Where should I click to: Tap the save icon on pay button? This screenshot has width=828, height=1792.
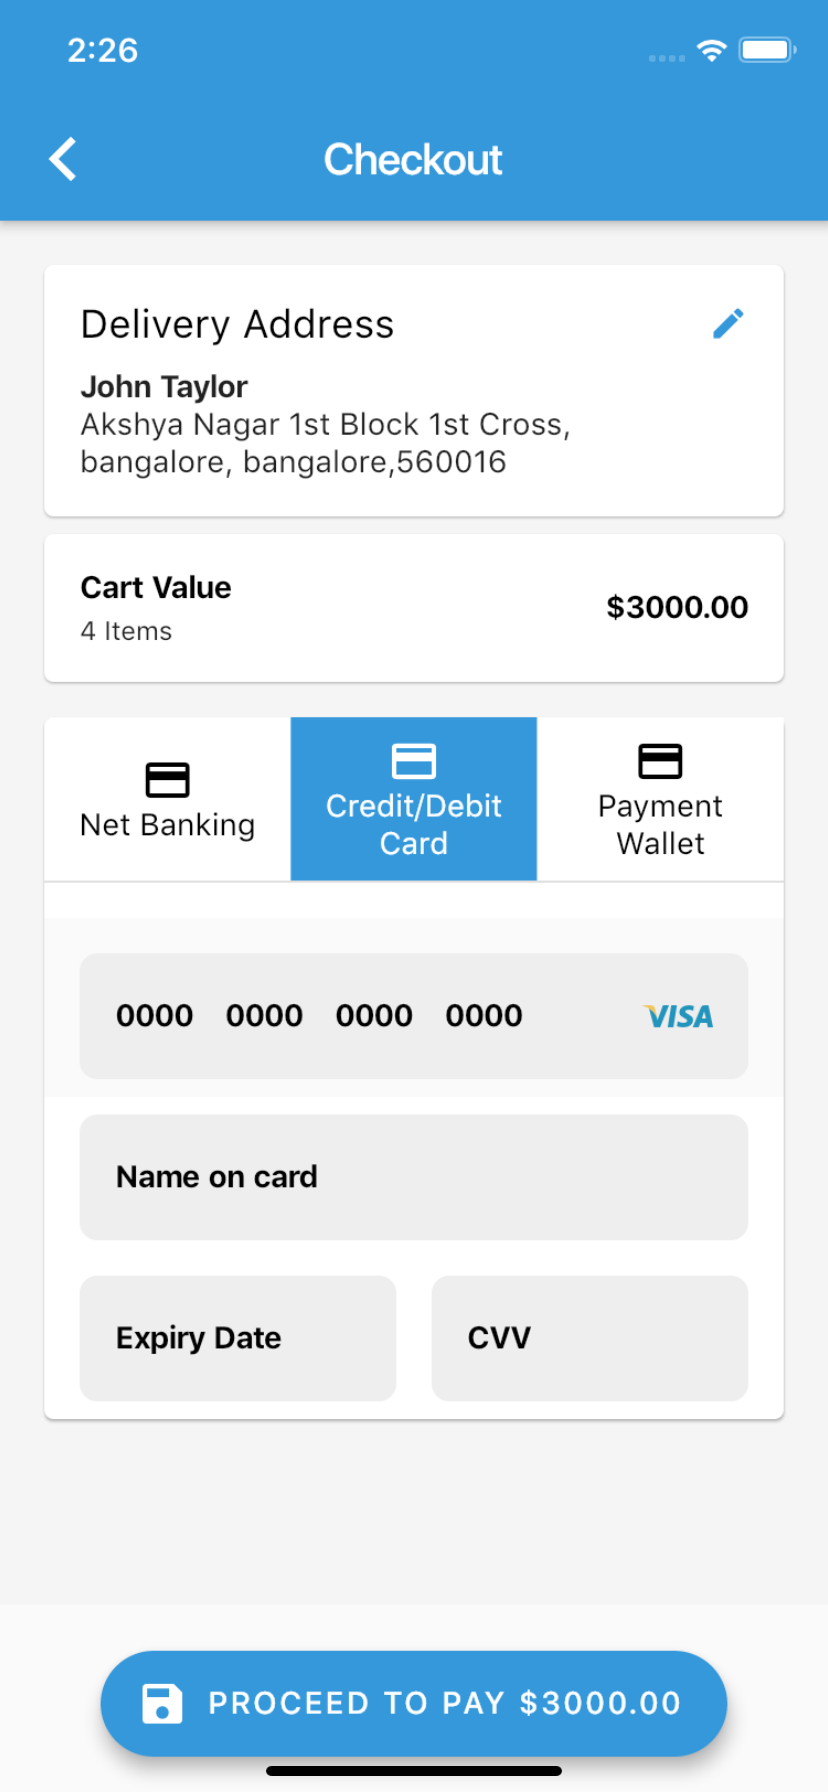tap(162, 1703)
